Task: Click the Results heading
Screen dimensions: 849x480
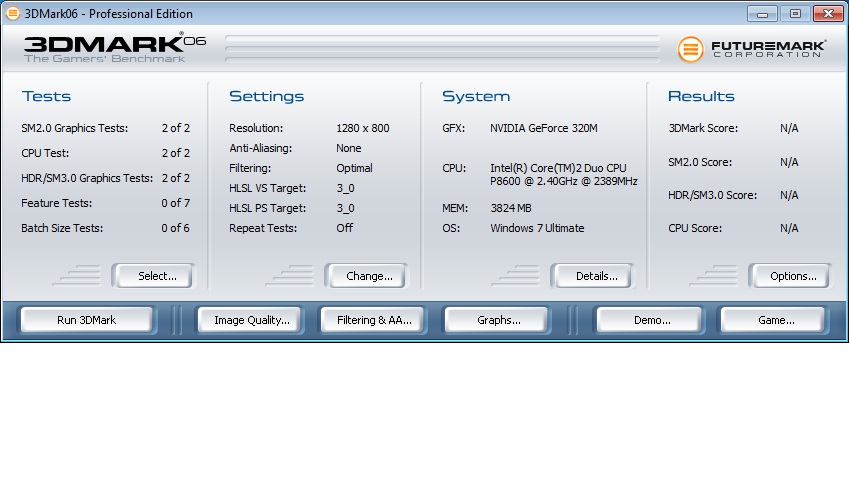Action: coord(701,96)
